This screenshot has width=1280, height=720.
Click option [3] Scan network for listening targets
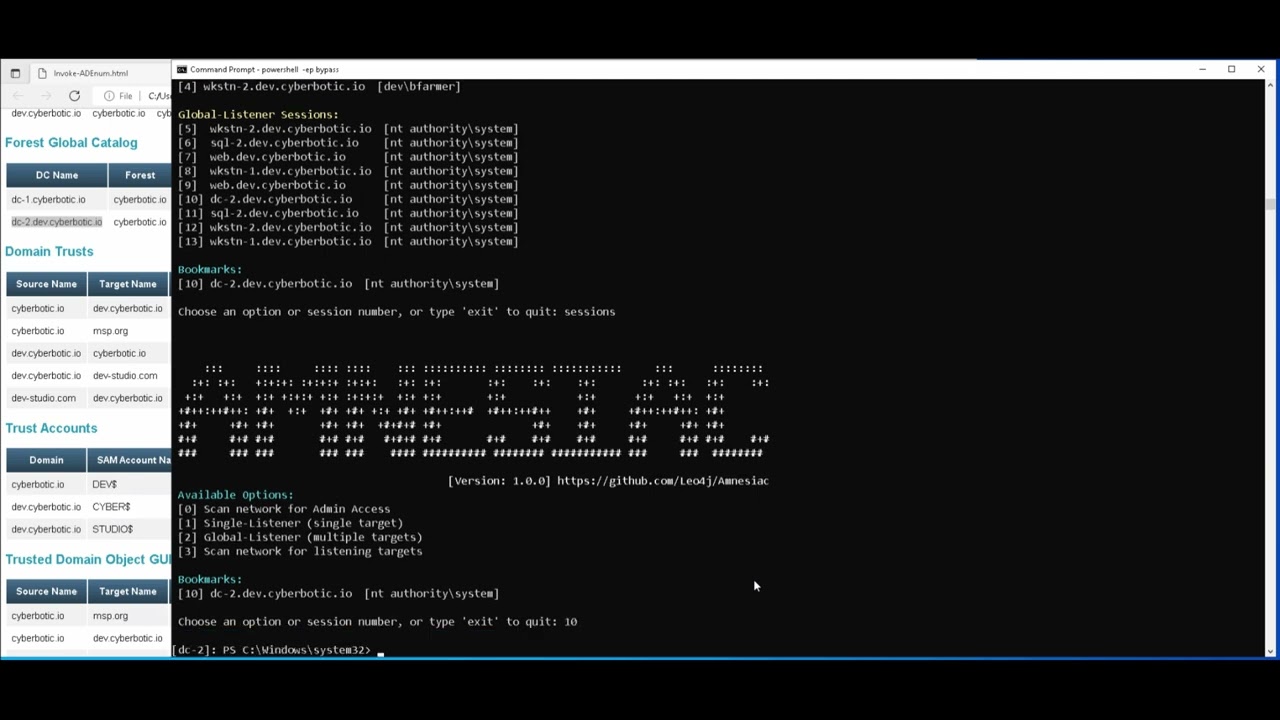pyautogui.click(x=300, y=551)
